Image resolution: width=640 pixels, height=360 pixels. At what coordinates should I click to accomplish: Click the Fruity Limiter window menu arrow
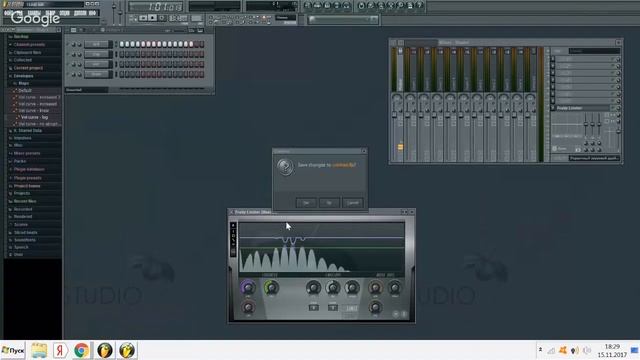(231, 212)
